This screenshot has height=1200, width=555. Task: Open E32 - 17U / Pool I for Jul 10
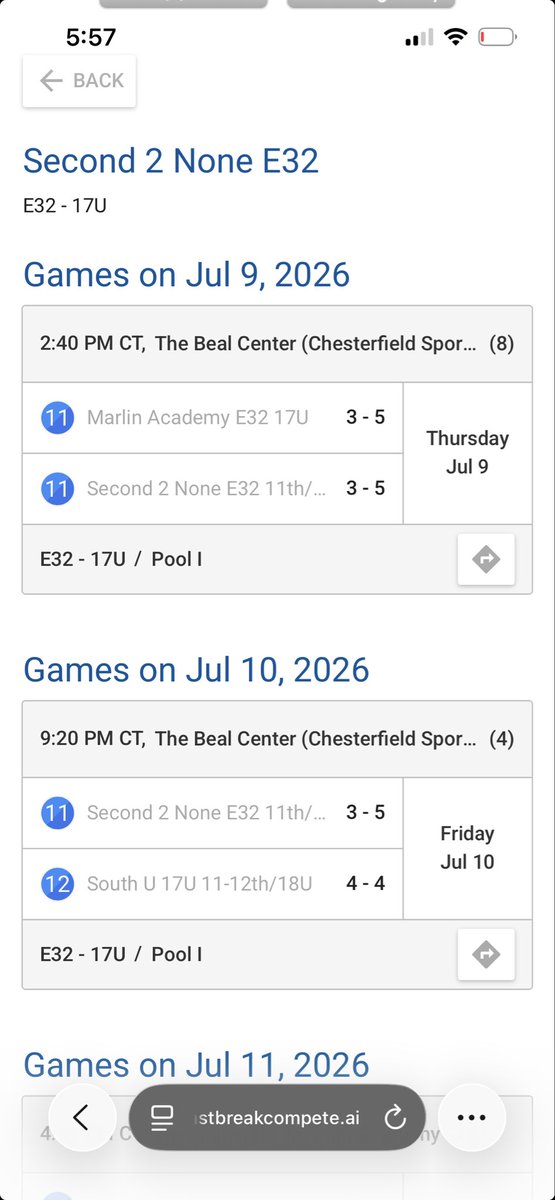[121, 954]
